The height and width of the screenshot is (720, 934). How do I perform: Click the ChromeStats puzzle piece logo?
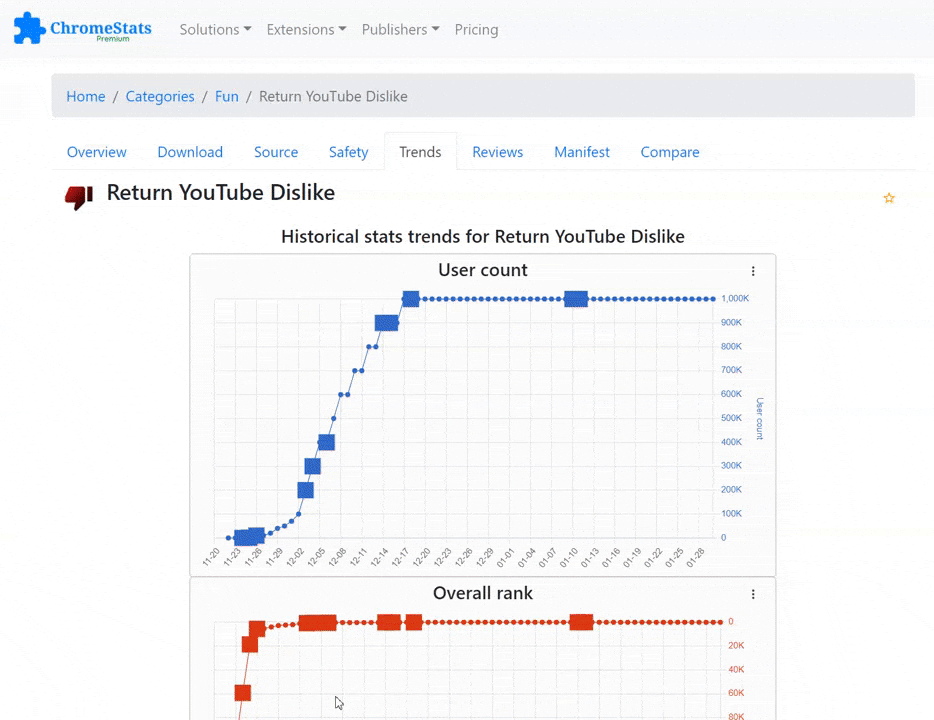coord(29,28)
